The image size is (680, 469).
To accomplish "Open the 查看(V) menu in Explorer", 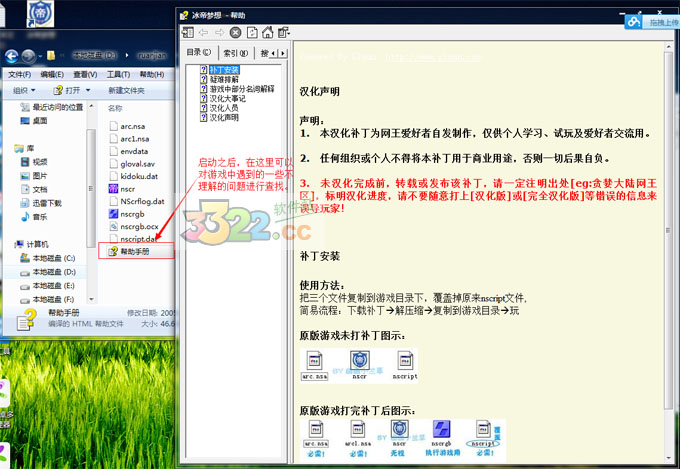I will pos(85,75).
